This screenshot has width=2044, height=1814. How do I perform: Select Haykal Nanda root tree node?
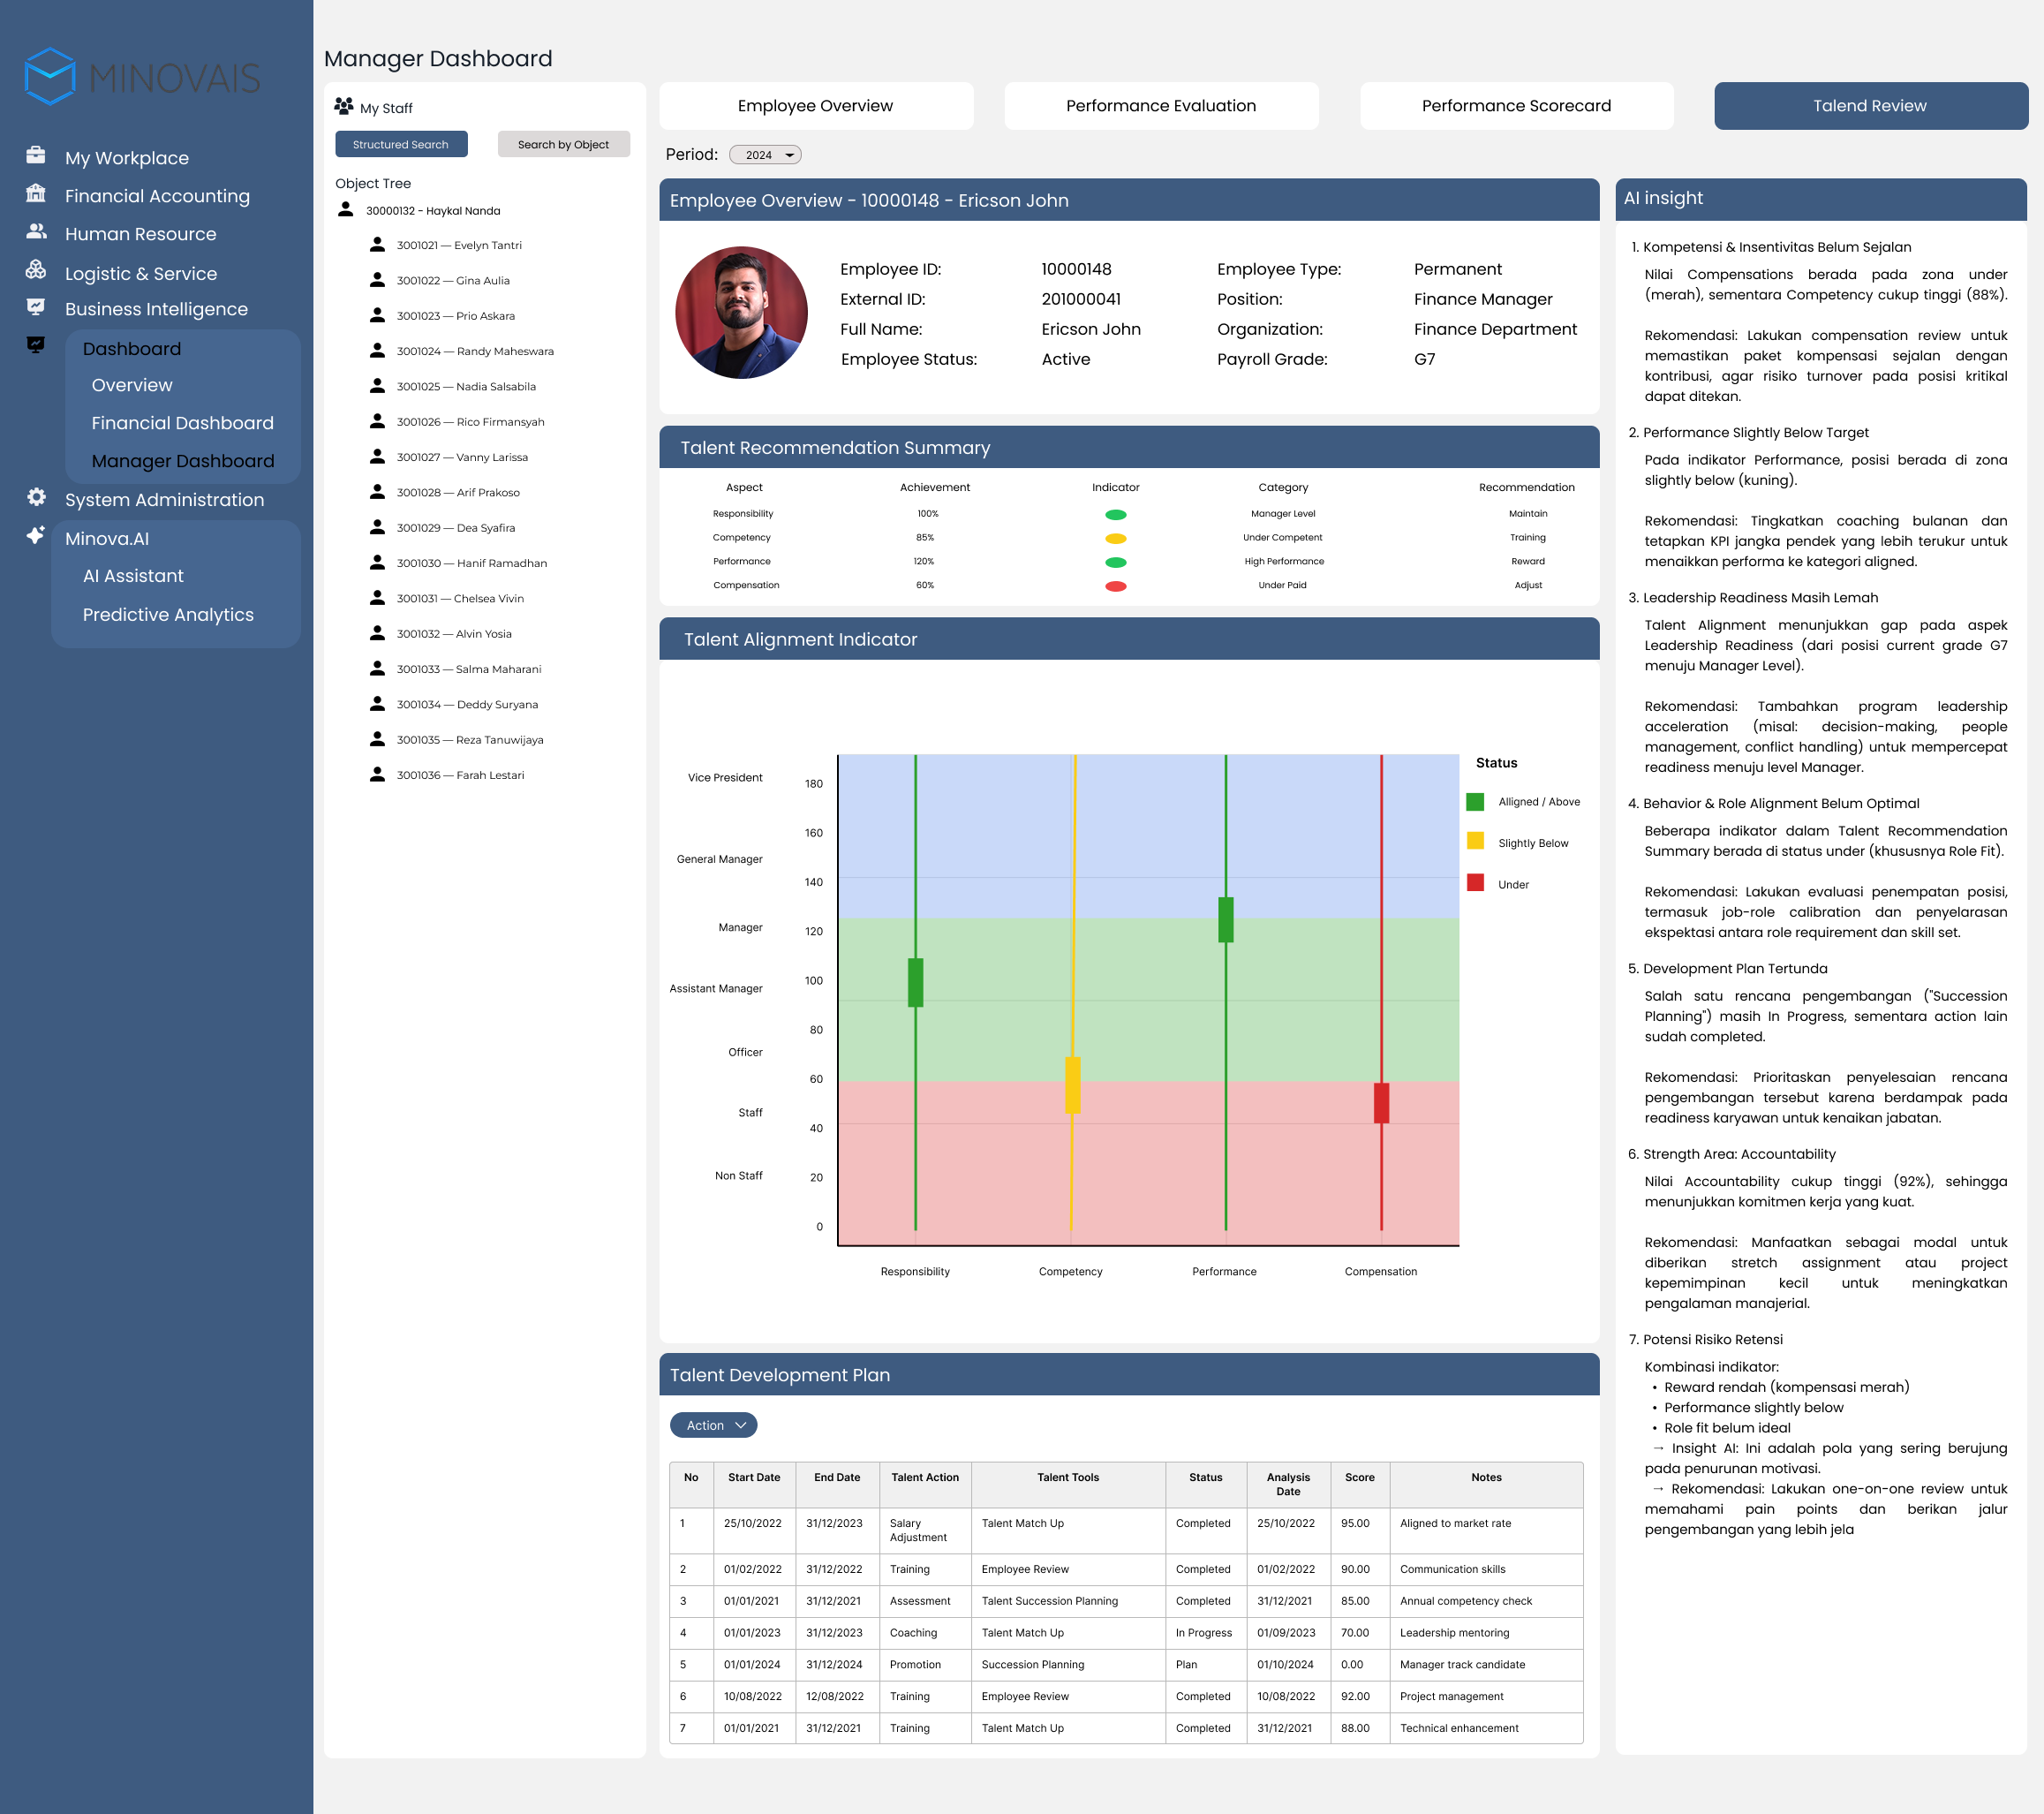[x=432, y=211]
